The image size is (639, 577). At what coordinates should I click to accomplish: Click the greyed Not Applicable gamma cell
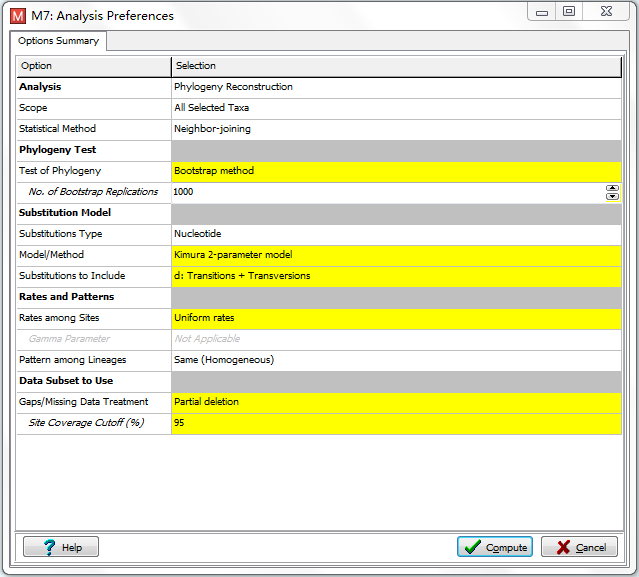[x=396, y=339]
